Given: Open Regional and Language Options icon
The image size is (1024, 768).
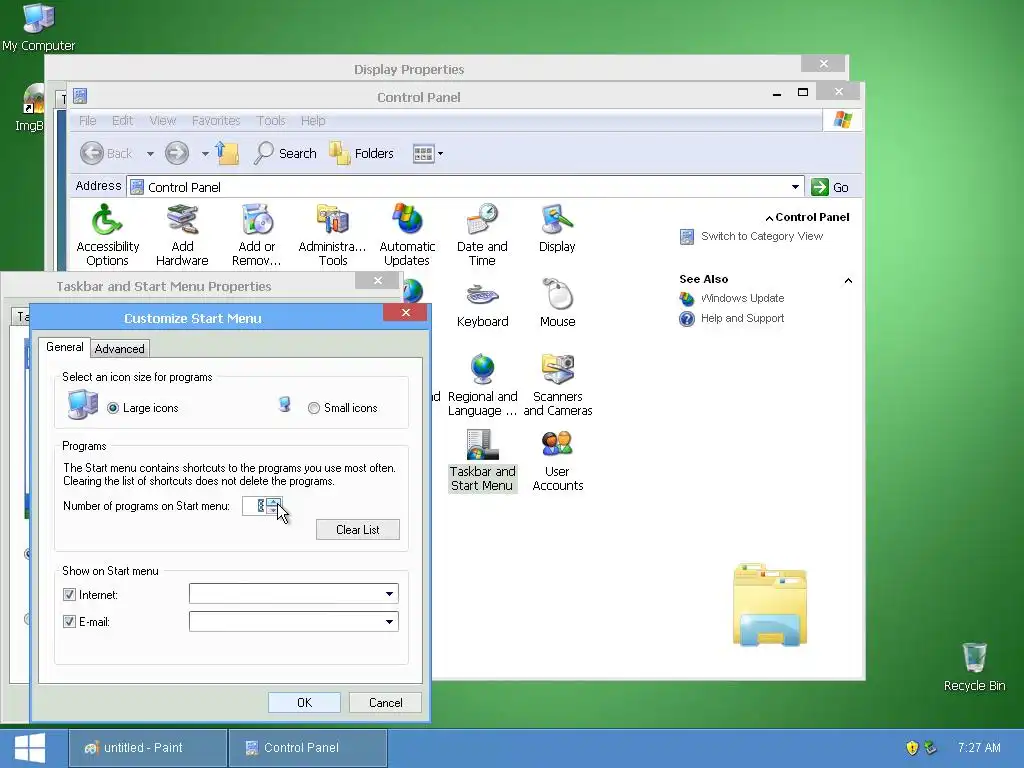Looking at the screenshot, I should pyautogui.click(x=482, y=385).
